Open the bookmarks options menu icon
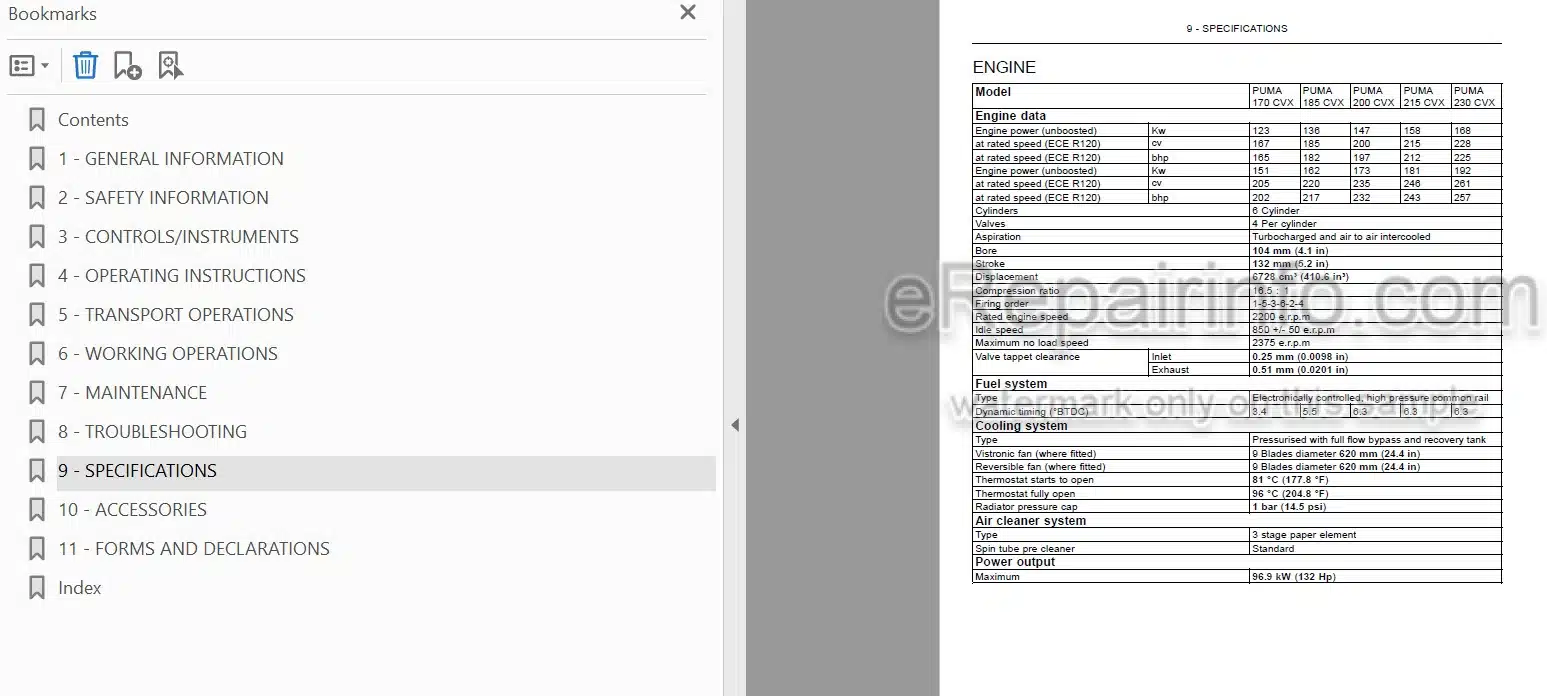The width and height of the screenshot is (1547, 696). 29,66
